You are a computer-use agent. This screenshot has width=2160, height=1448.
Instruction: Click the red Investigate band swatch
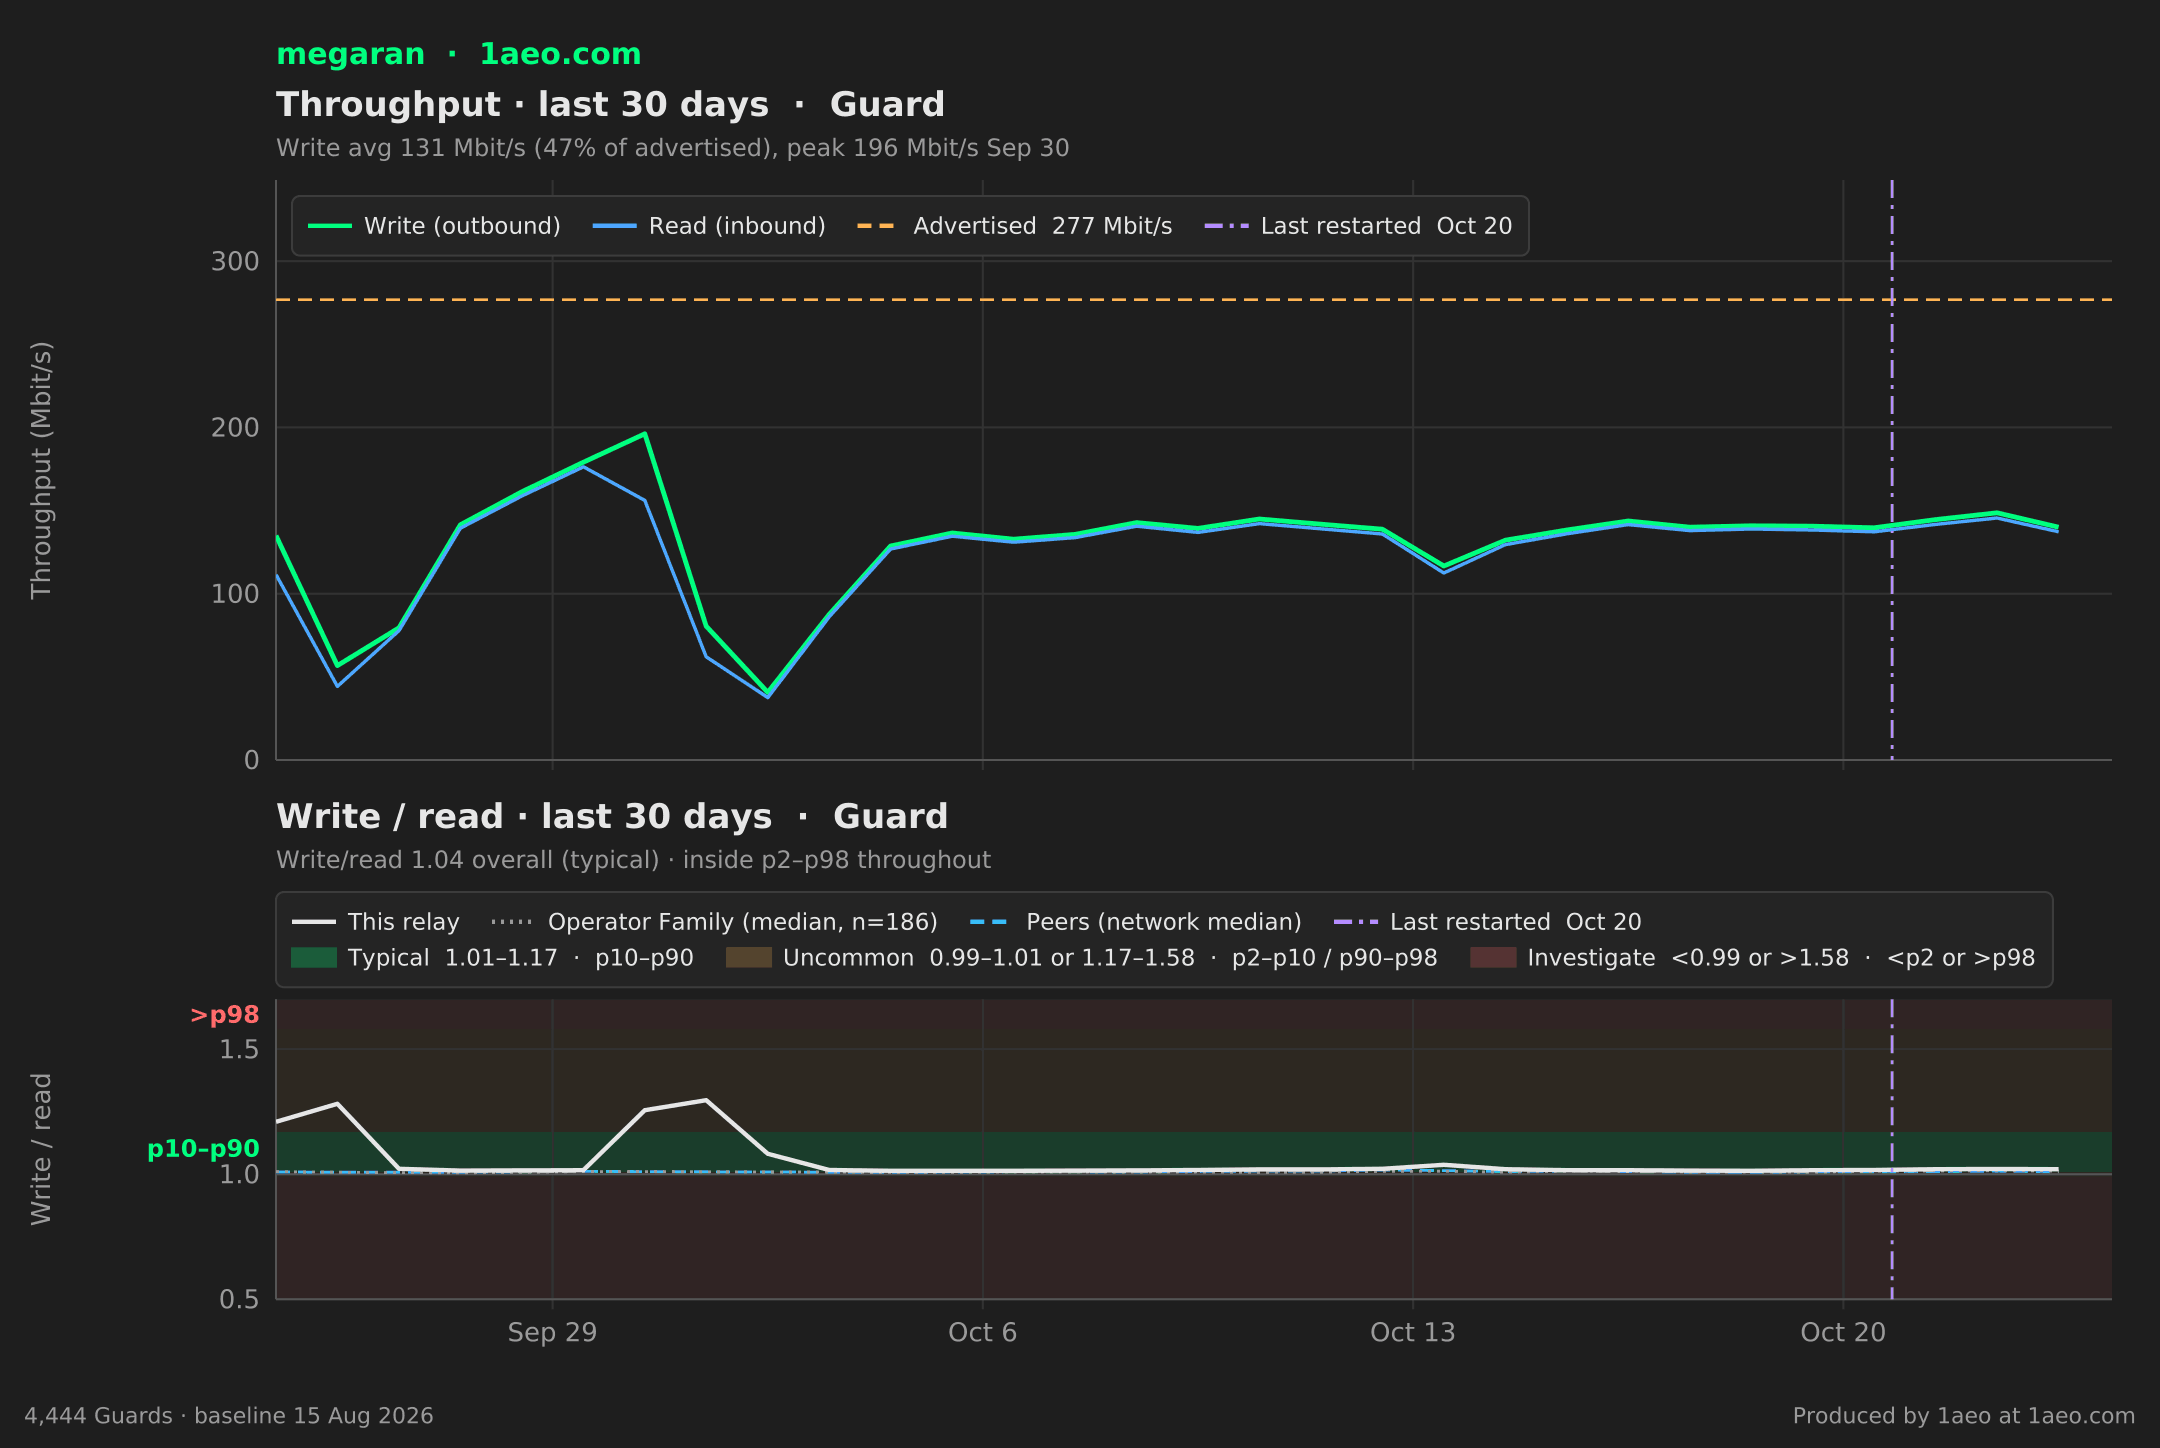[x=1493, y=958]
